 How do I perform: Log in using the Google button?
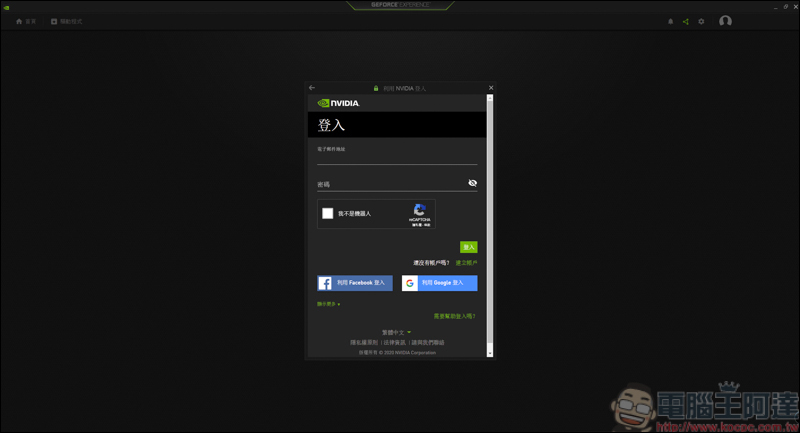click(x=440, y=283)
